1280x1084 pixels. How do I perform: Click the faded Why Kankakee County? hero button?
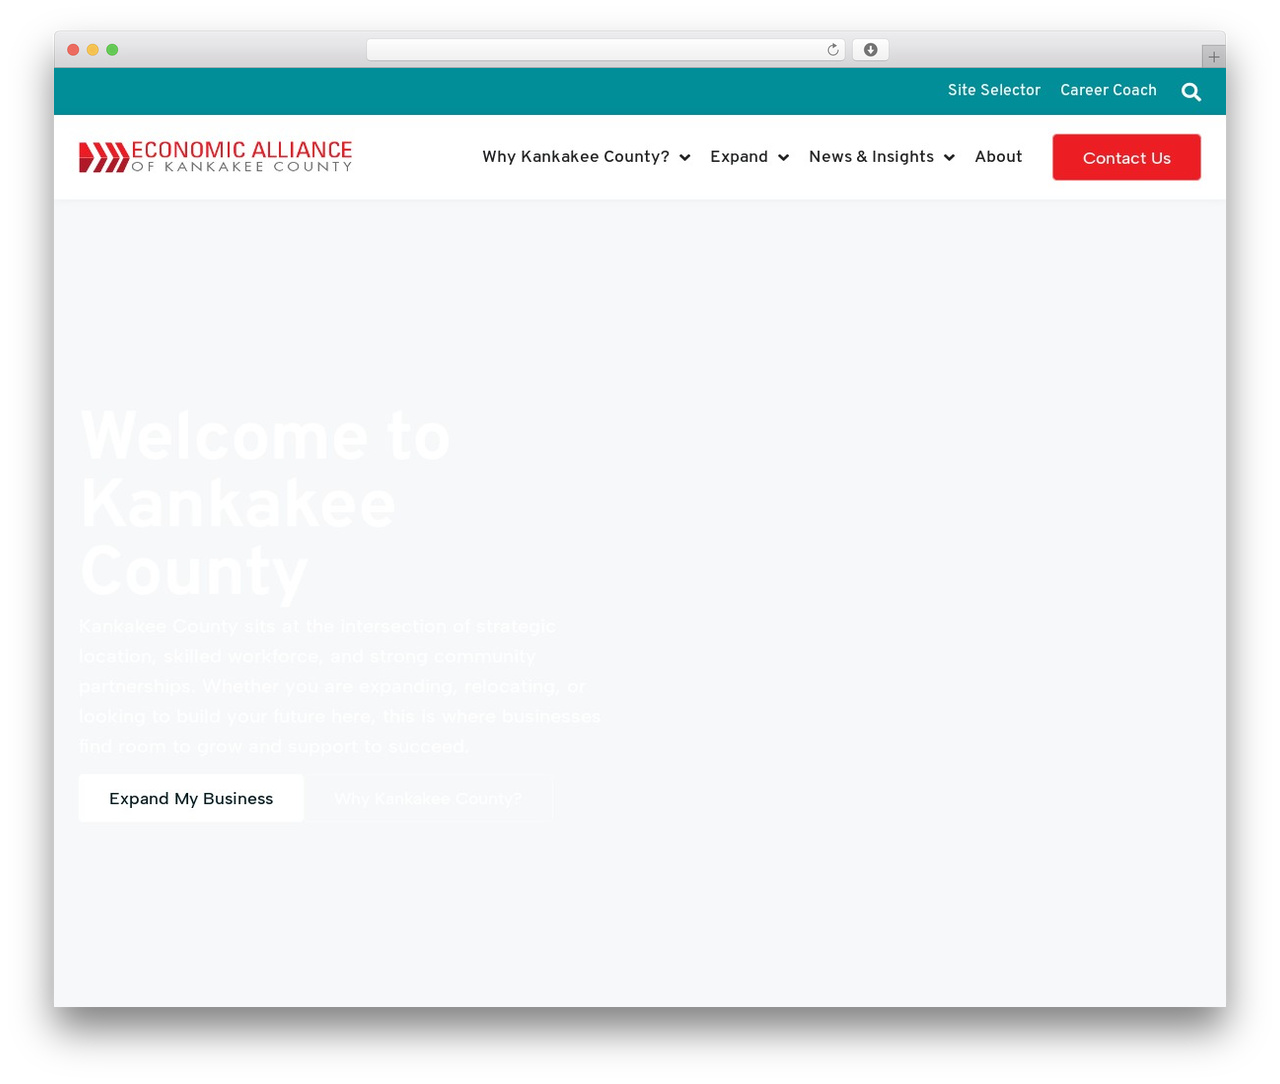428,798
